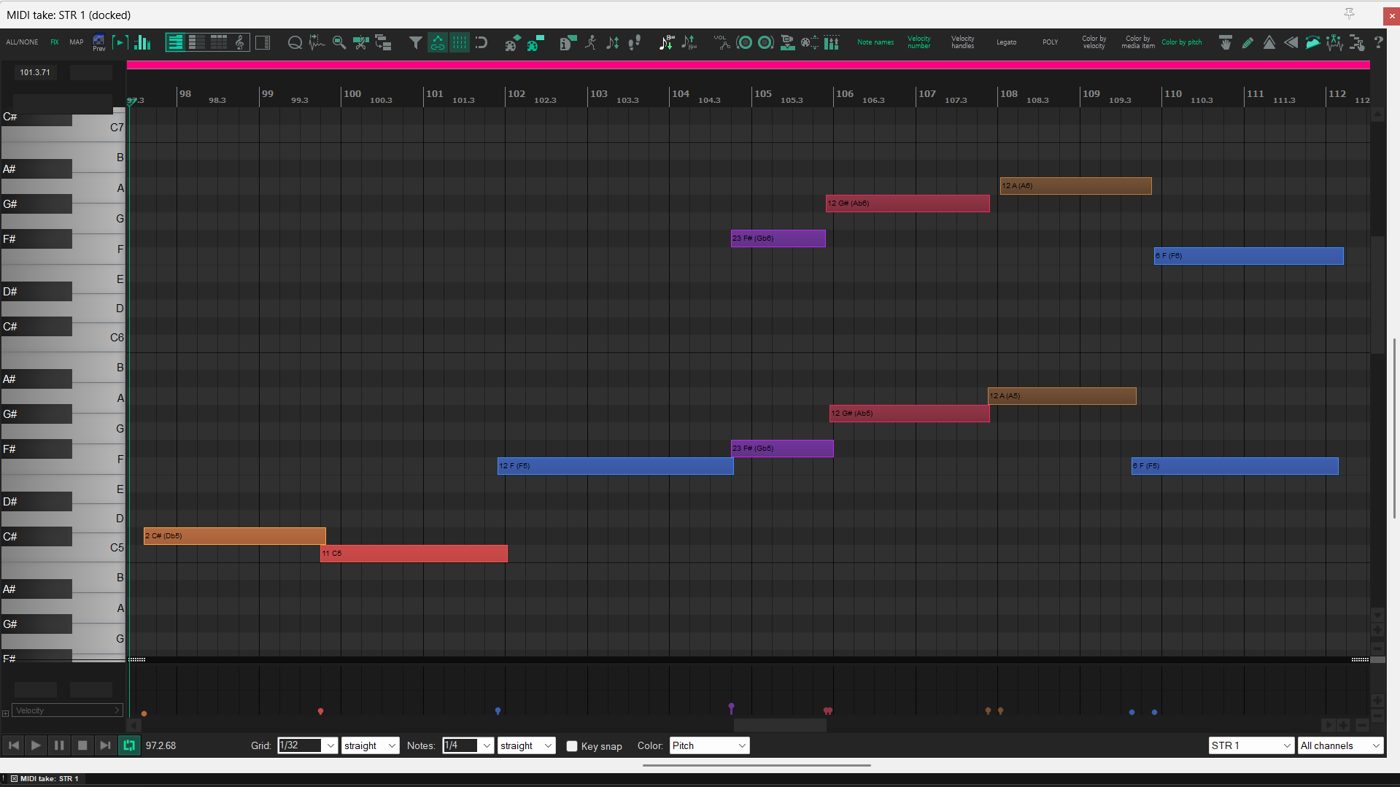Open the question mark help icon
The height and width of the screenshot is (787, 1400).
pos(1378,42)
